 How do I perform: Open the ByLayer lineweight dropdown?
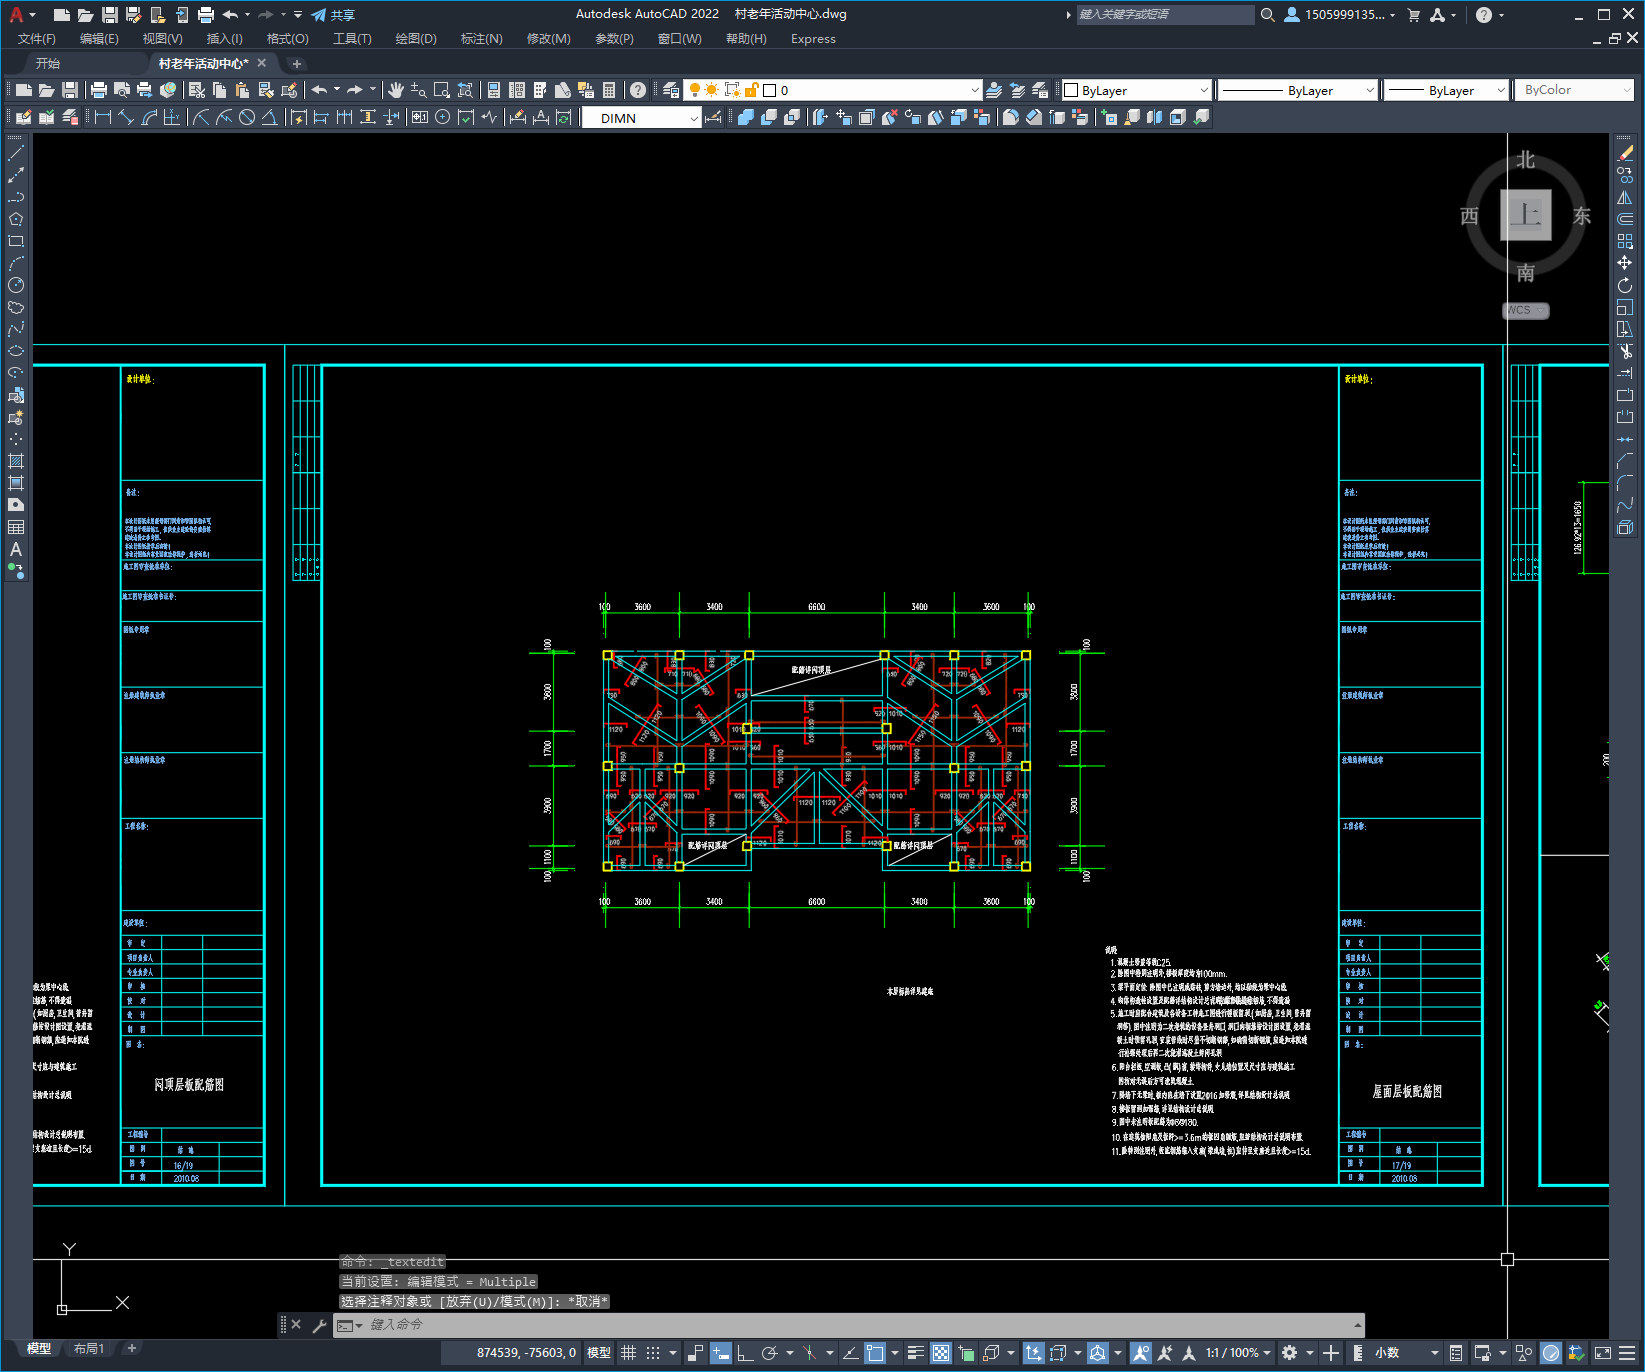click(x=1446, y=90)
